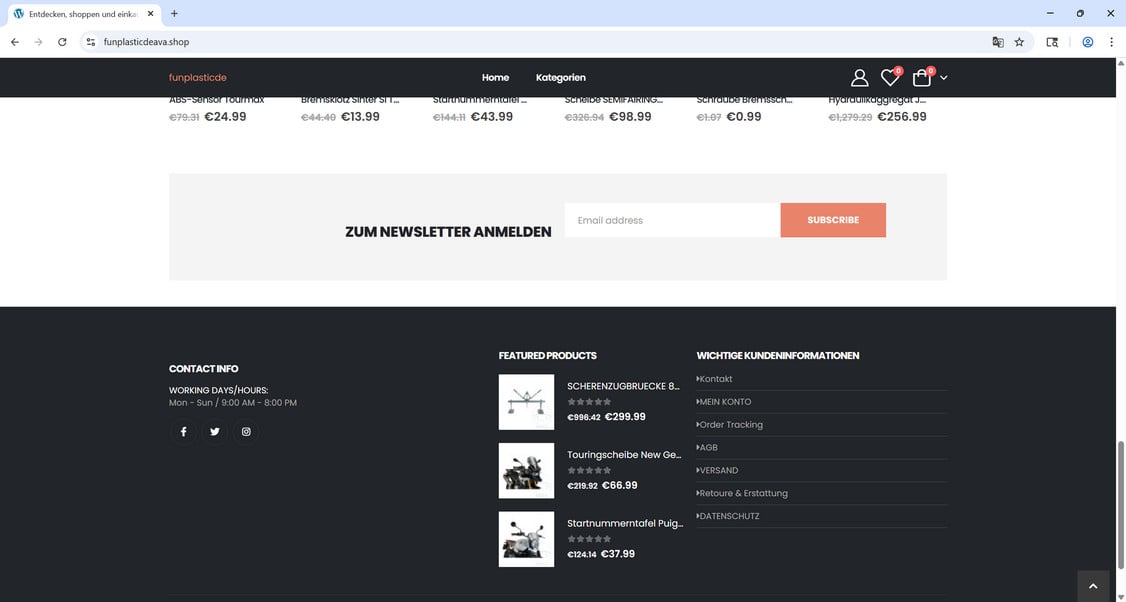Visit the Twitter social icon
Viewport: 1126px width, 602px height.
tap(214, 431)
